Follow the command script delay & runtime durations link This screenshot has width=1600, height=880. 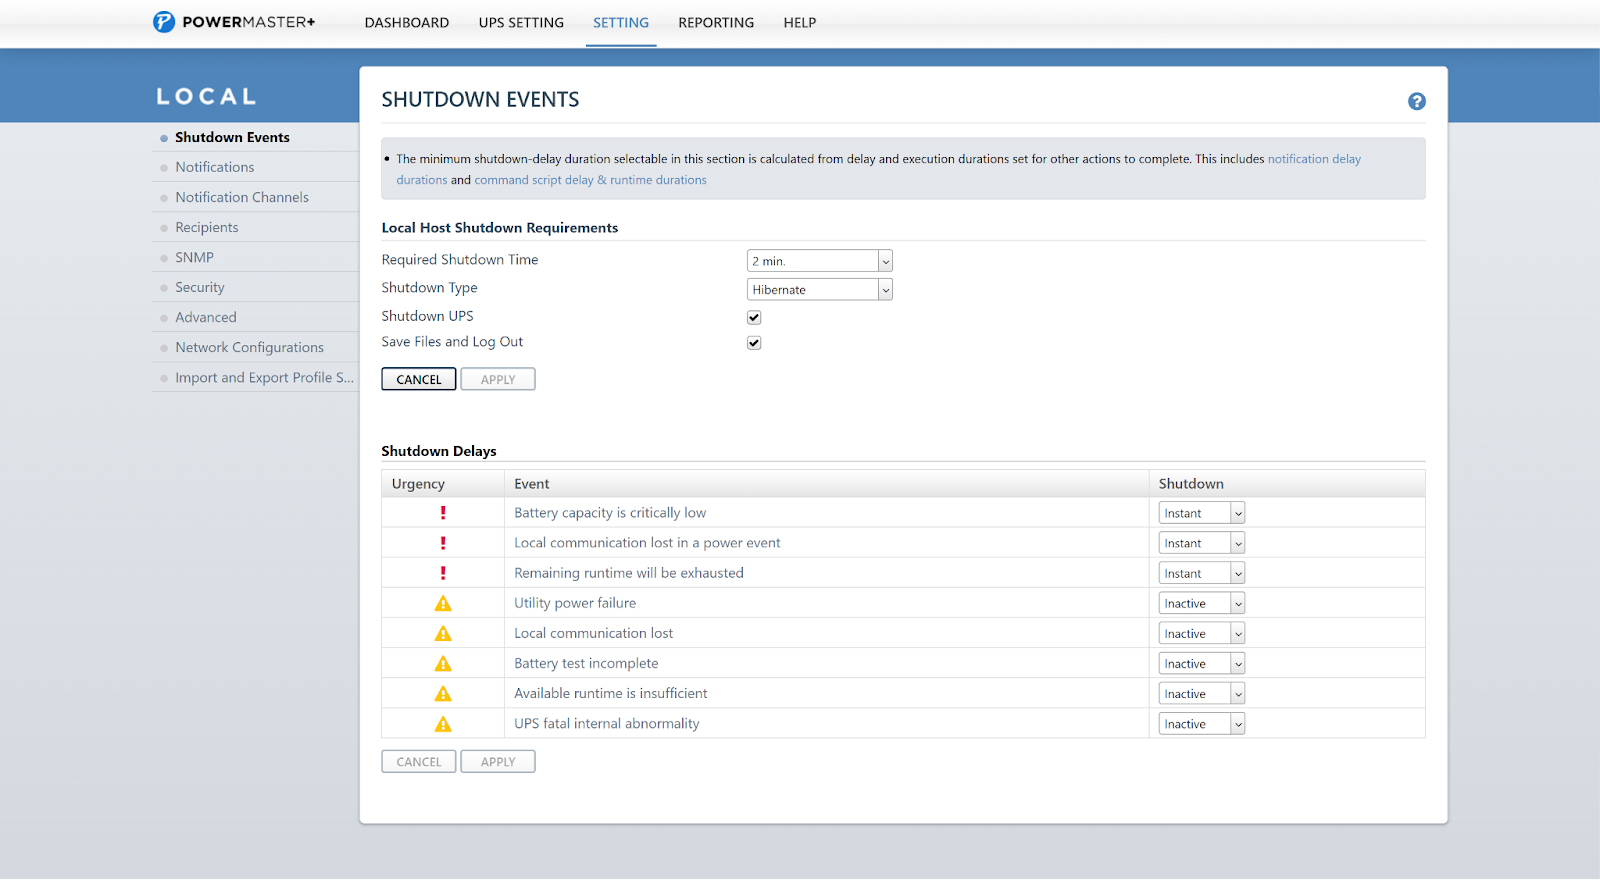tap(590, 180)
